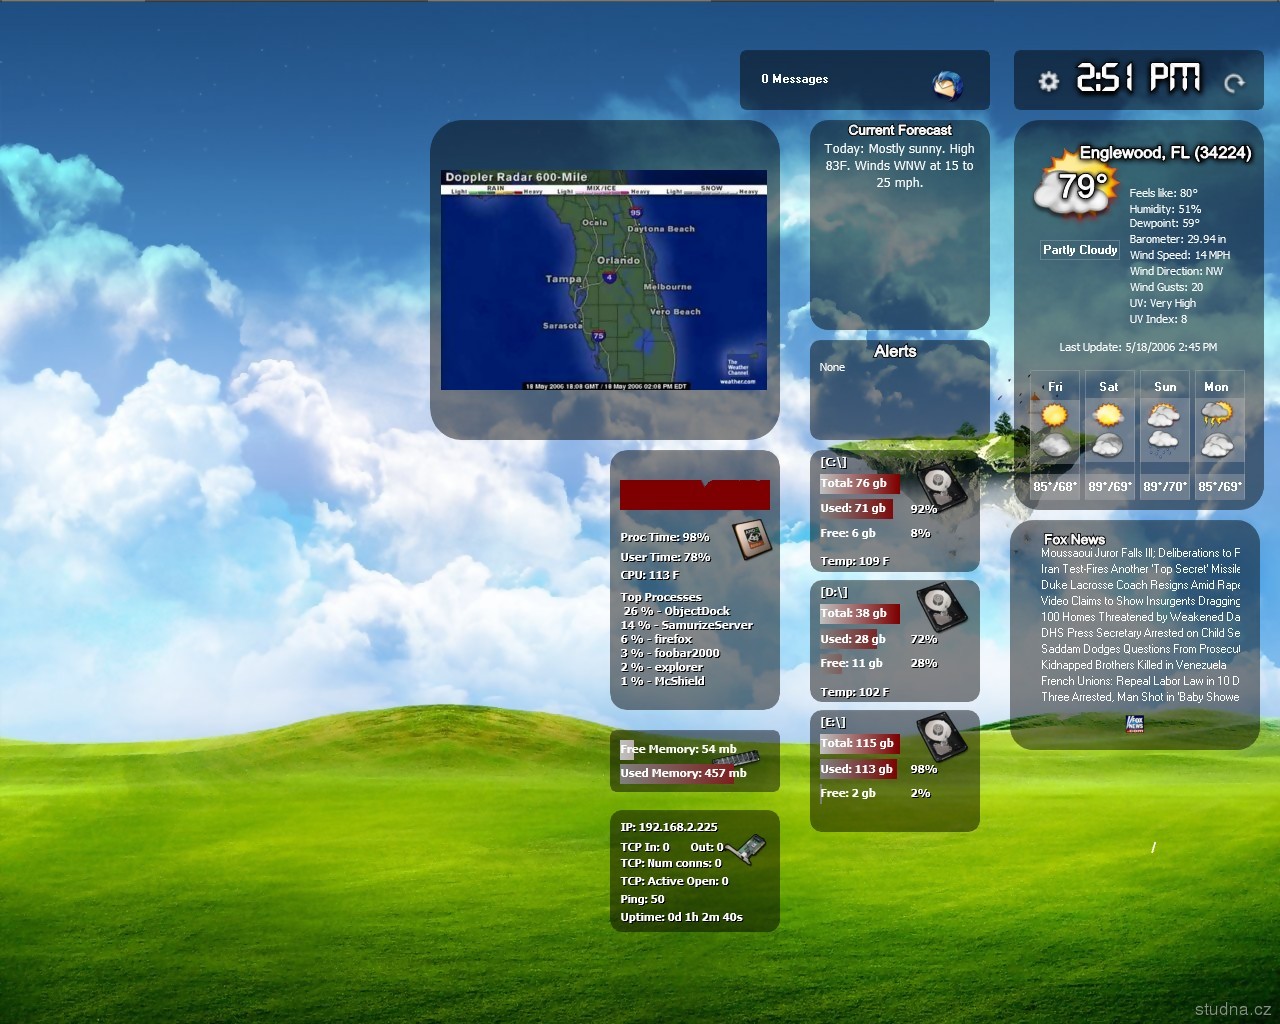The image size is (1280, 1024).
Task: Open the Fox News logo
Action: [1135, 723]
